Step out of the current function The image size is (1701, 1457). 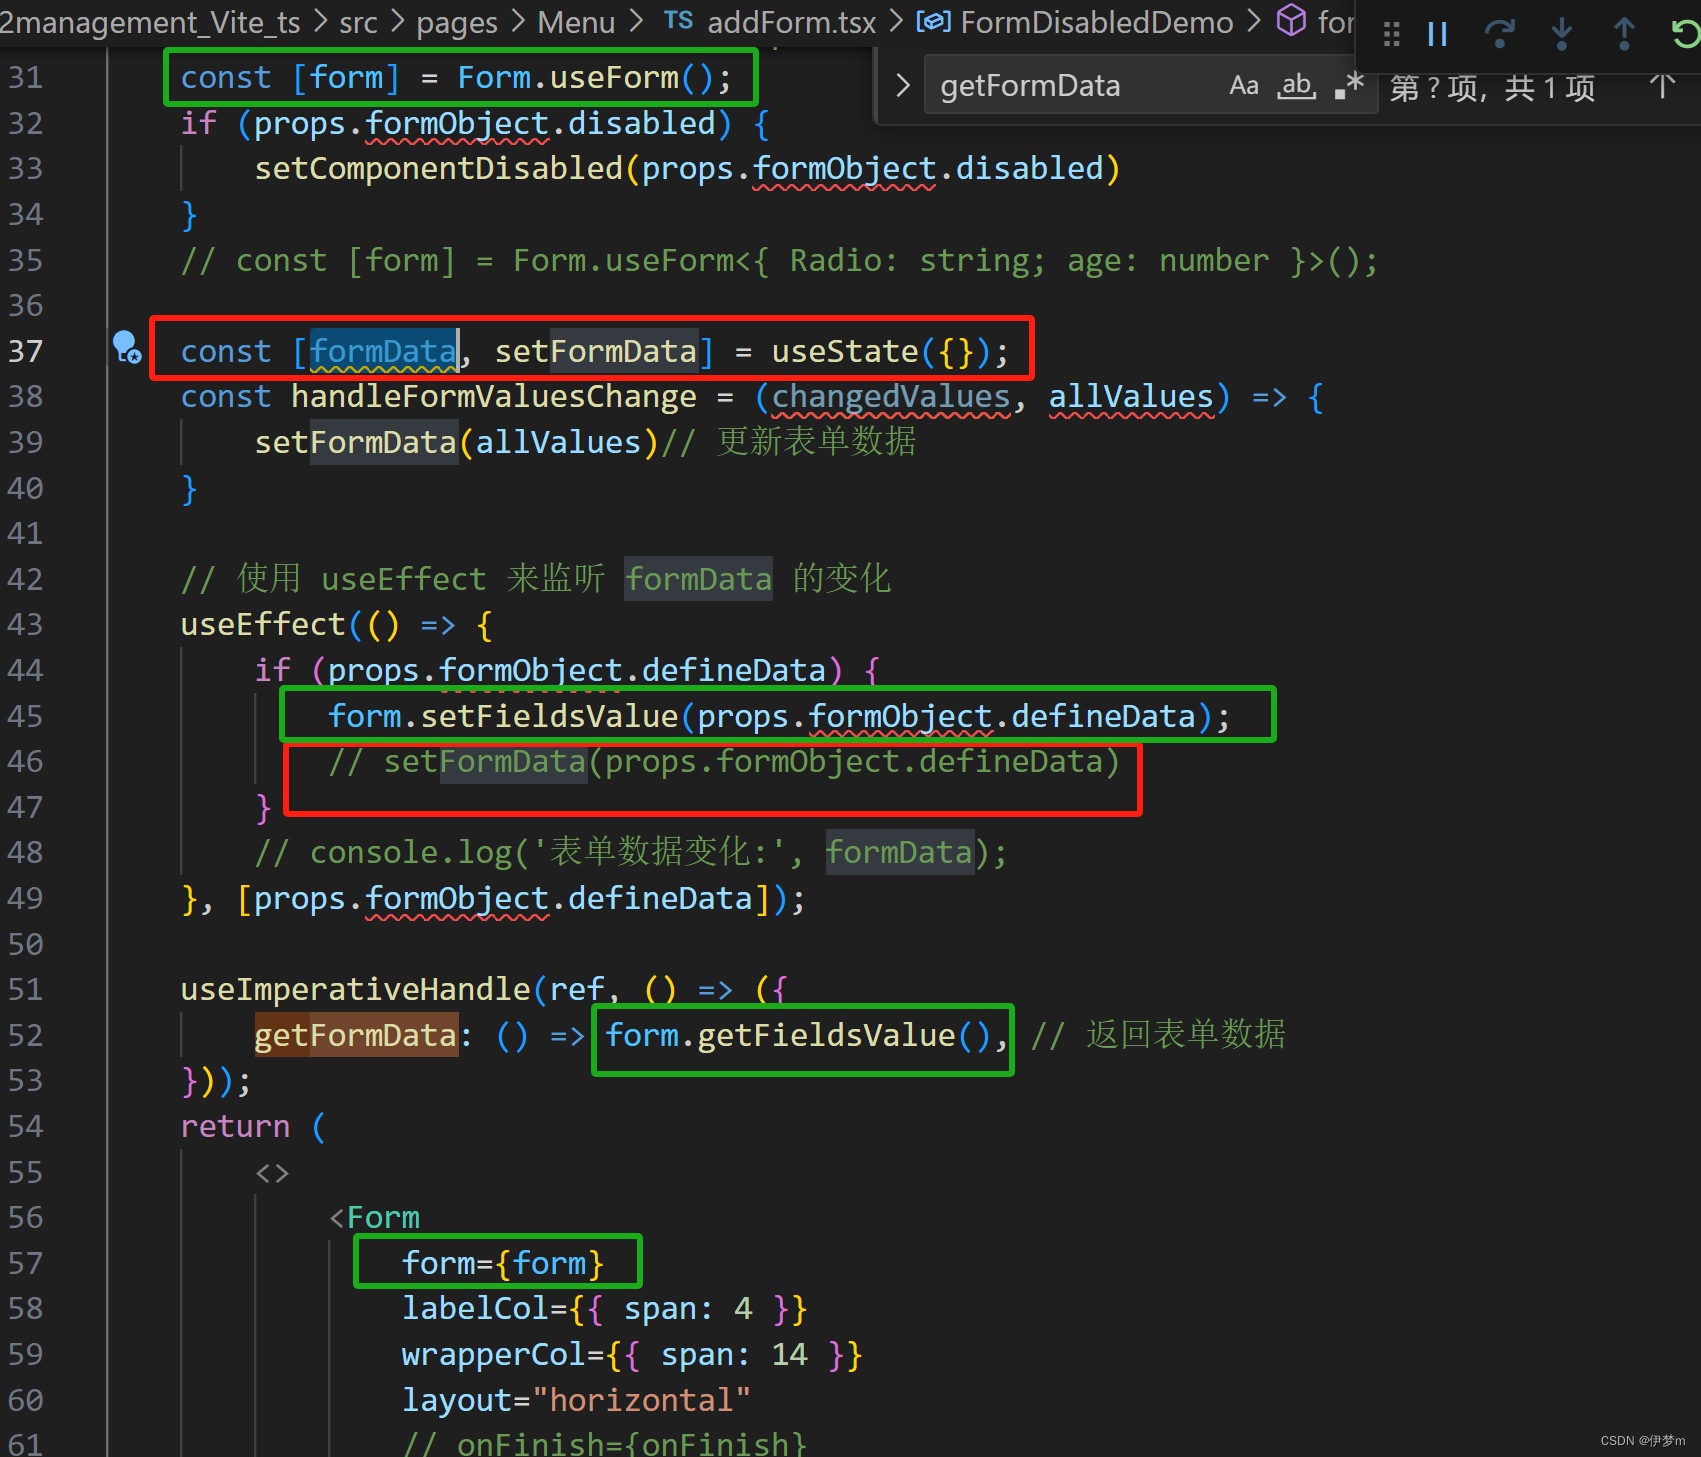coord(1623,33)
